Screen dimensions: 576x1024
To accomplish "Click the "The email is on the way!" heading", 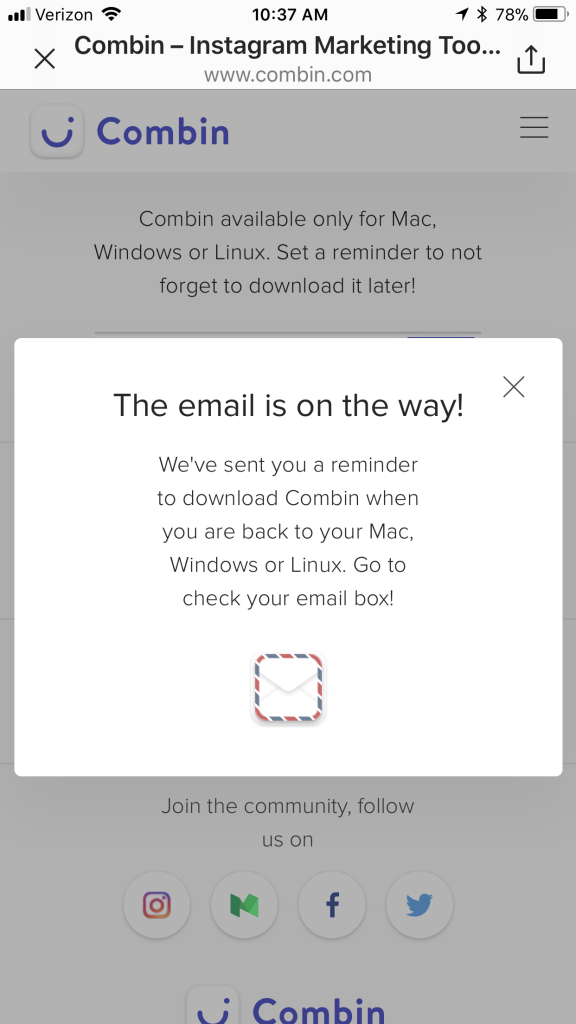I will pos(289,406).
